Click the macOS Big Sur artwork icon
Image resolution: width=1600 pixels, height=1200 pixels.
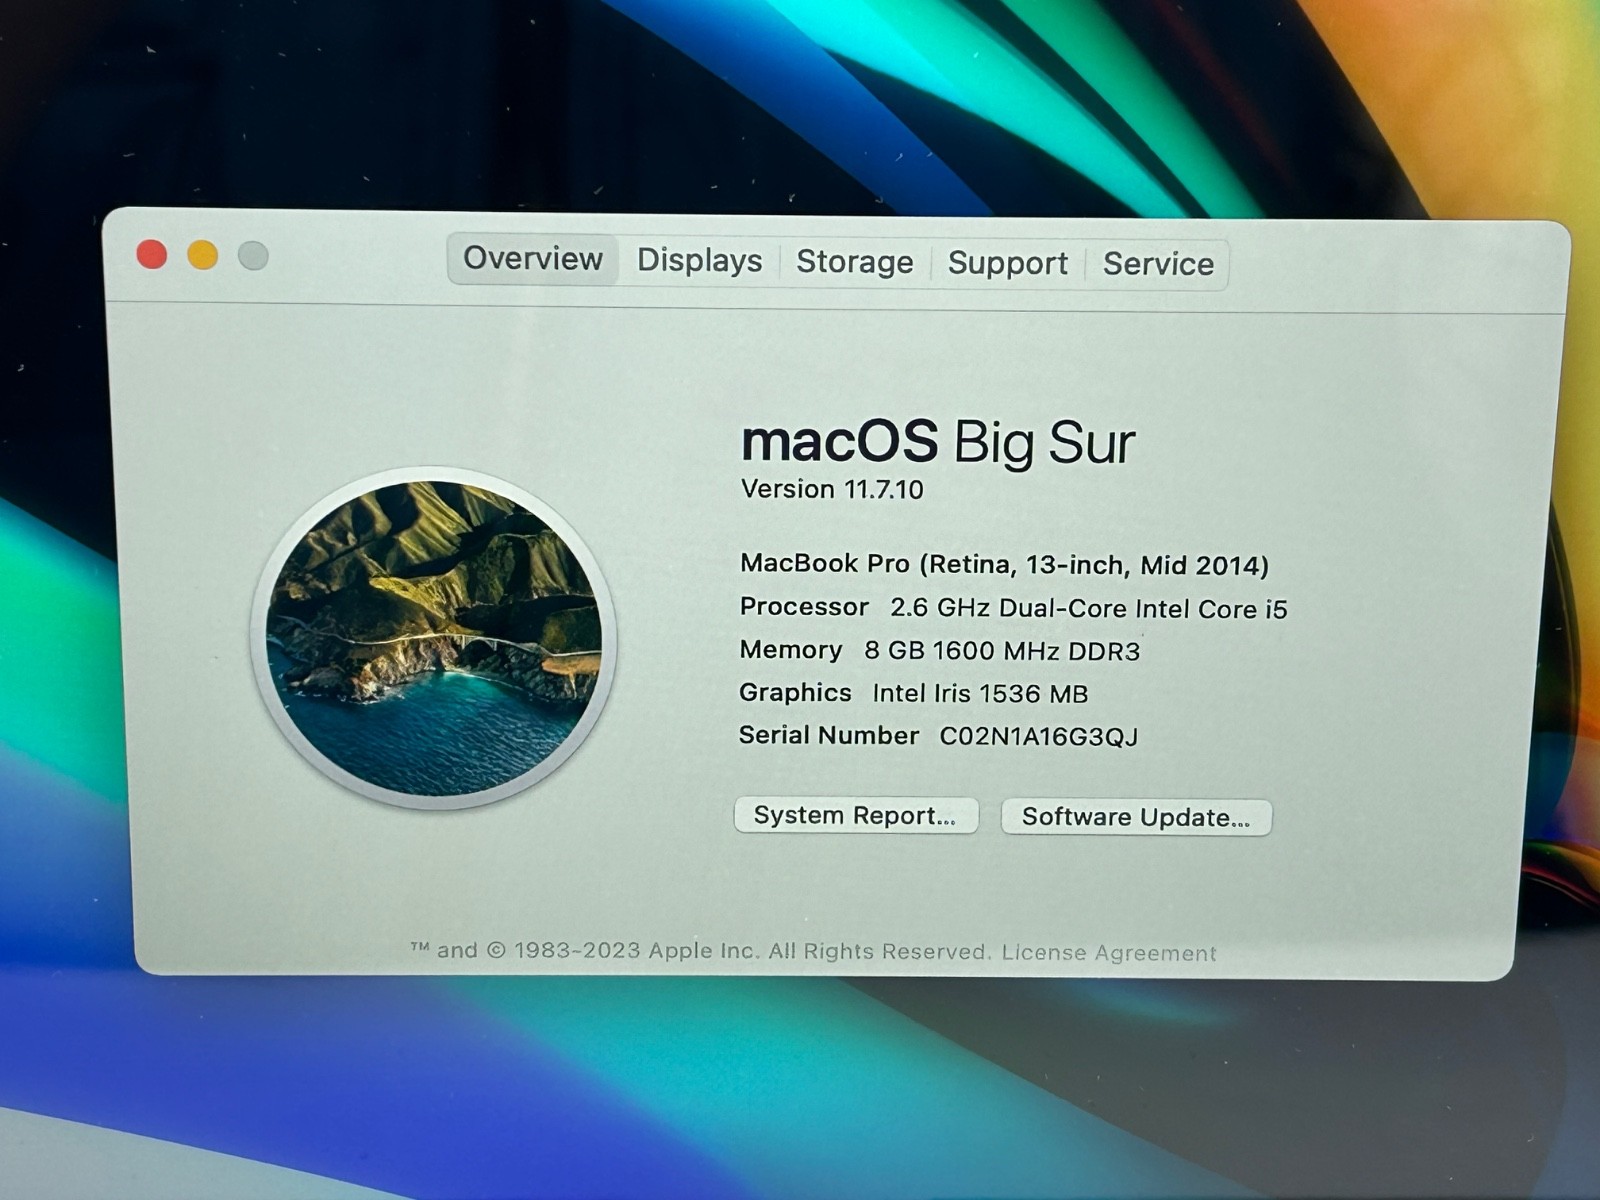pos(433,639)
